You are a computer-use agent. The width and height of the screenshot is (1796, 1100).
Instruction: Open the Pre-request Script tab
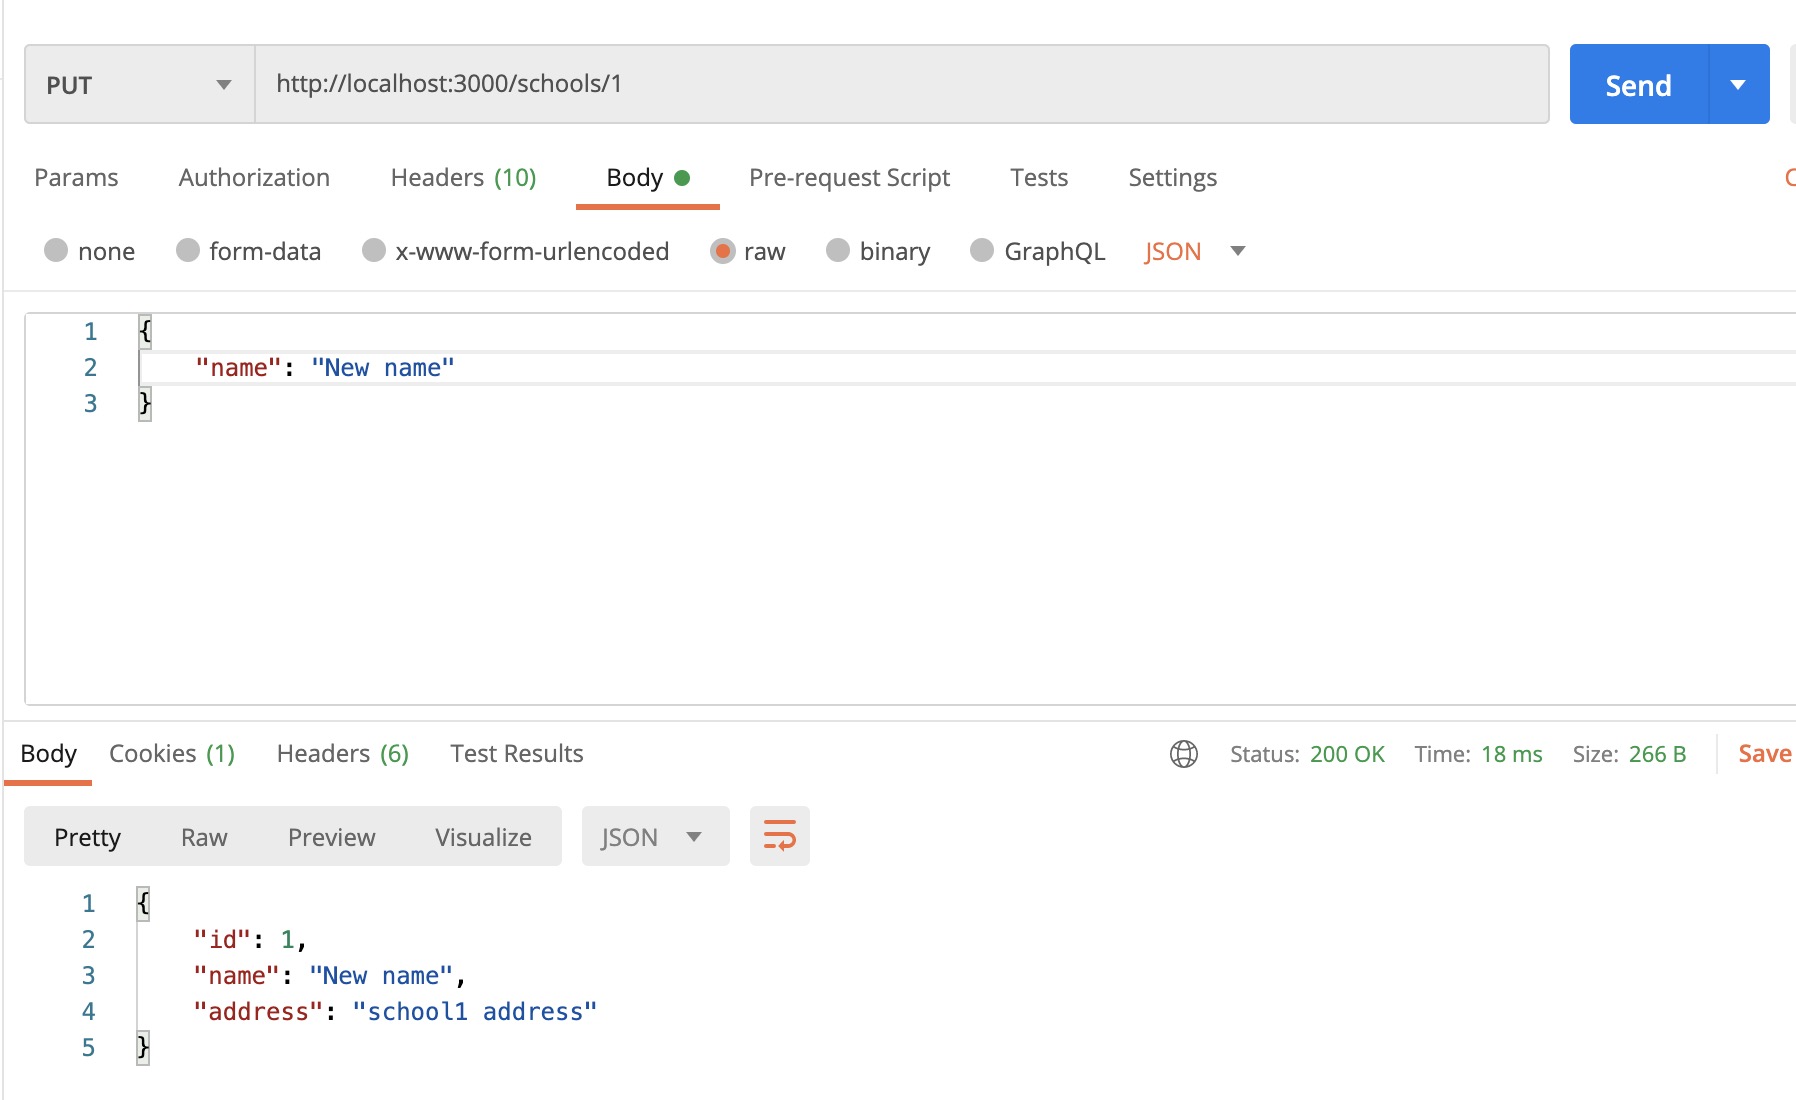point(849,177)
